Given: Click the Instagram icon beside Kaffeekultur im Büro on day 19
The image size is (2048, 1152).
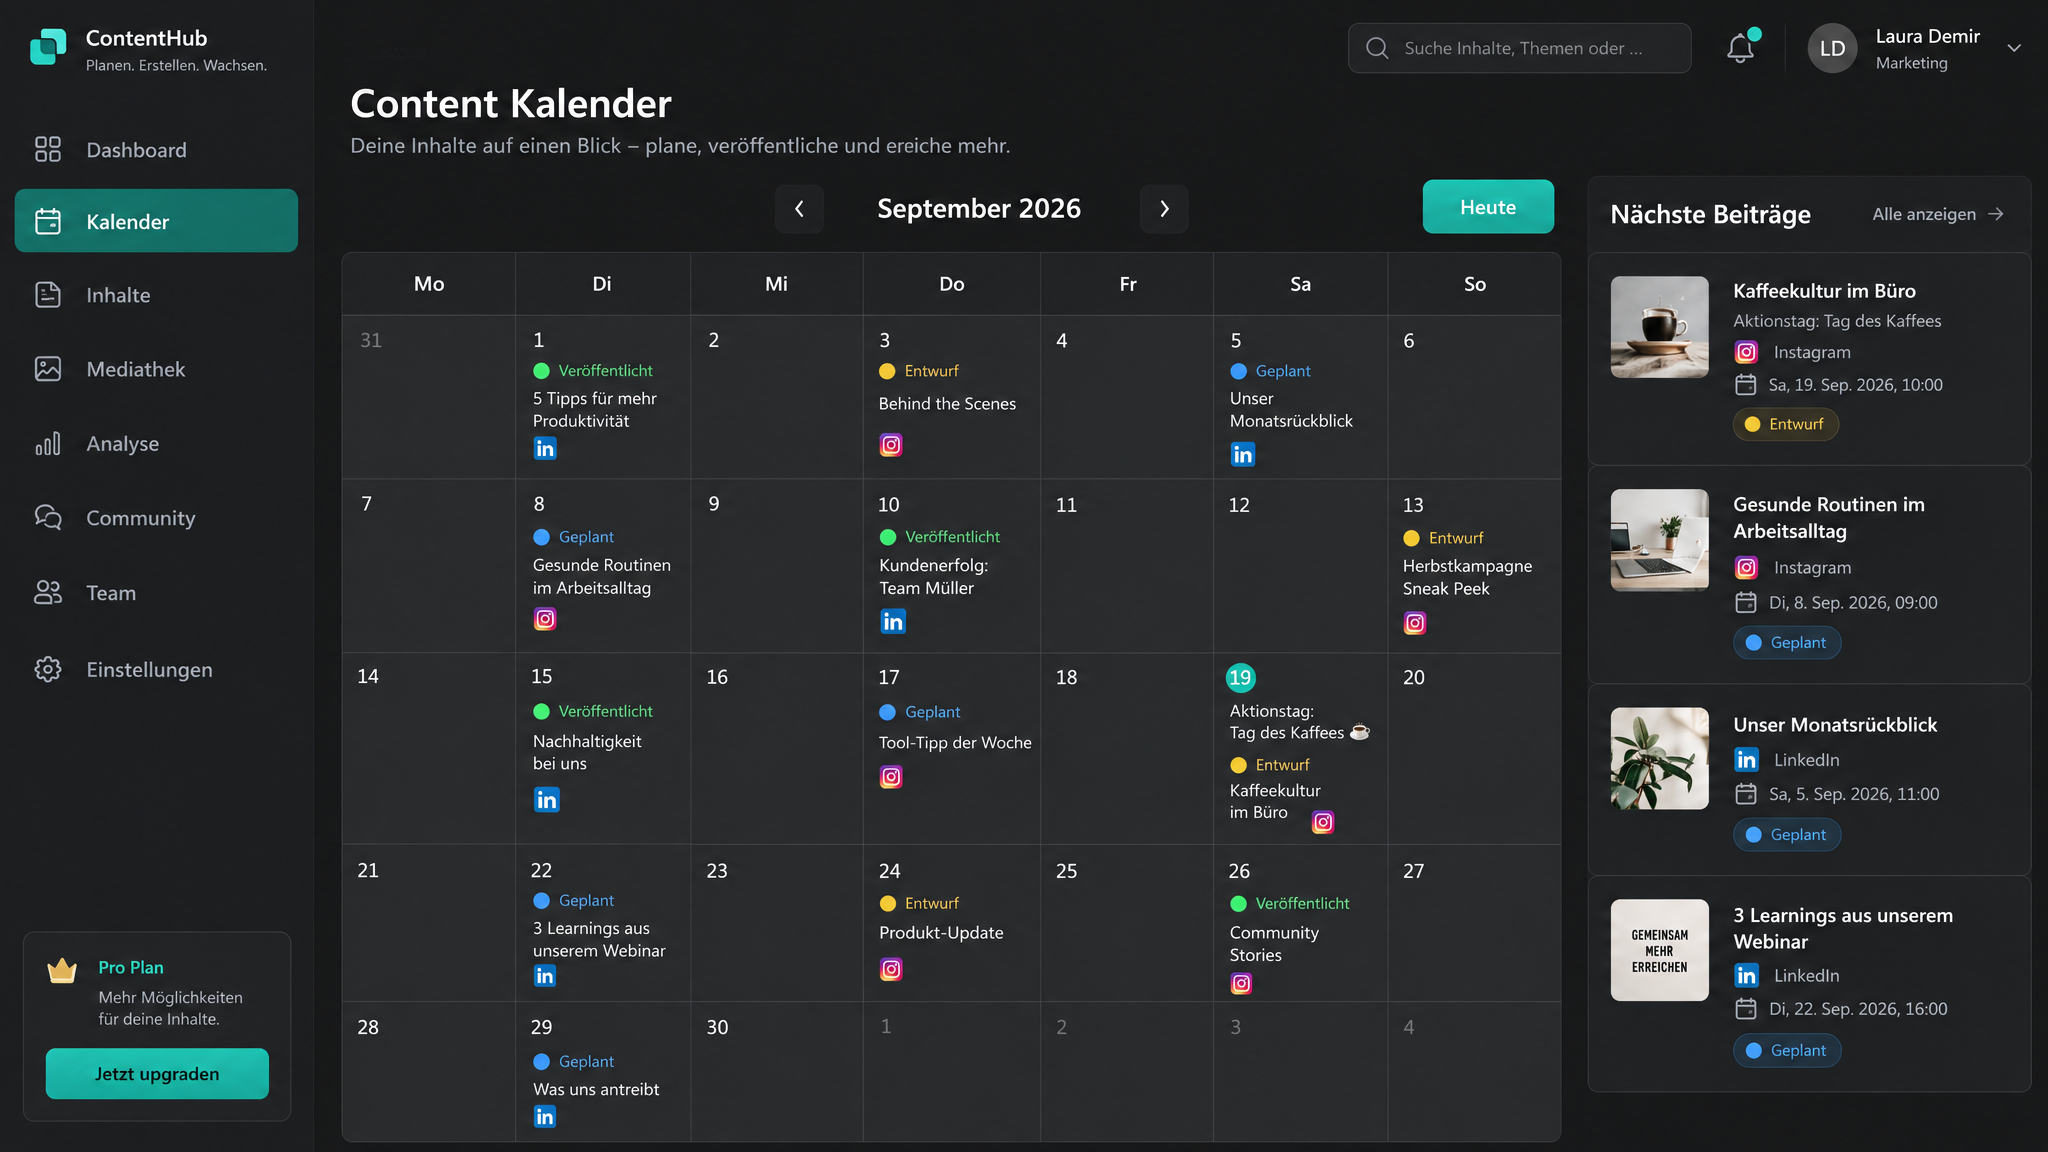Looking at the screenshot, I should click(x=1323, y=822).
